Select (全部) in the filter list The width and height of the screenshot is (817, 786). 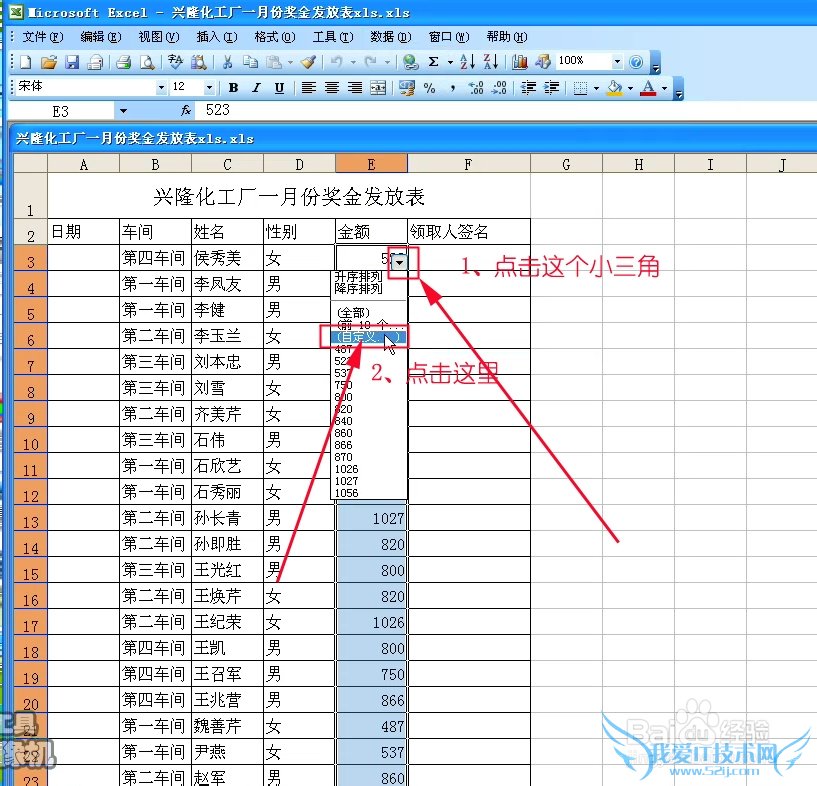click(353, 313)
